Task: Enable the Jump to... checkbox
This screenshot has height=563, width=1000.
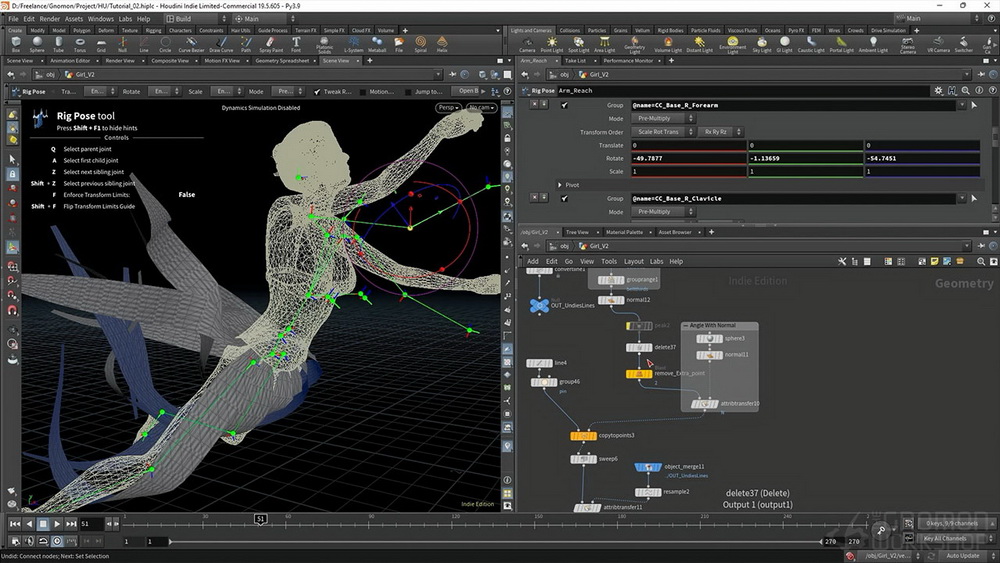Action: tap(408, 92)
